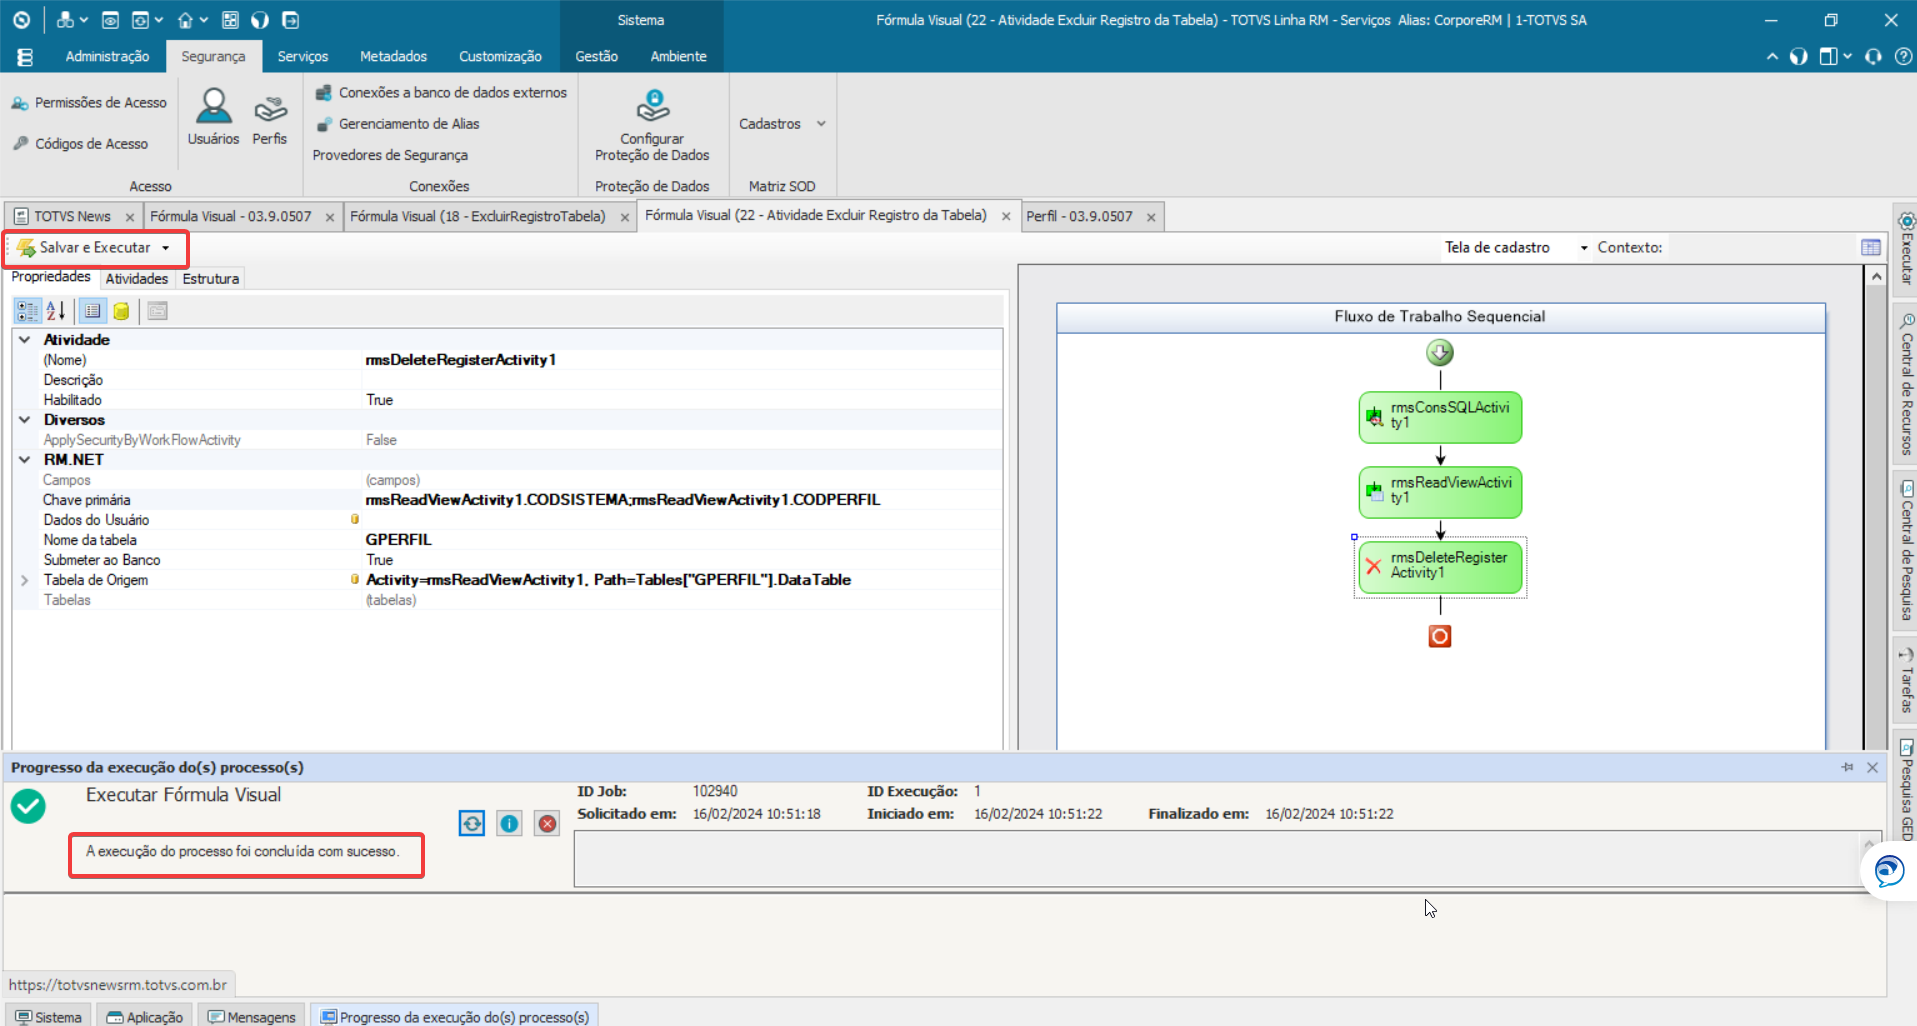Open the panel layout icon in the title area

(x=1828, y=57)
